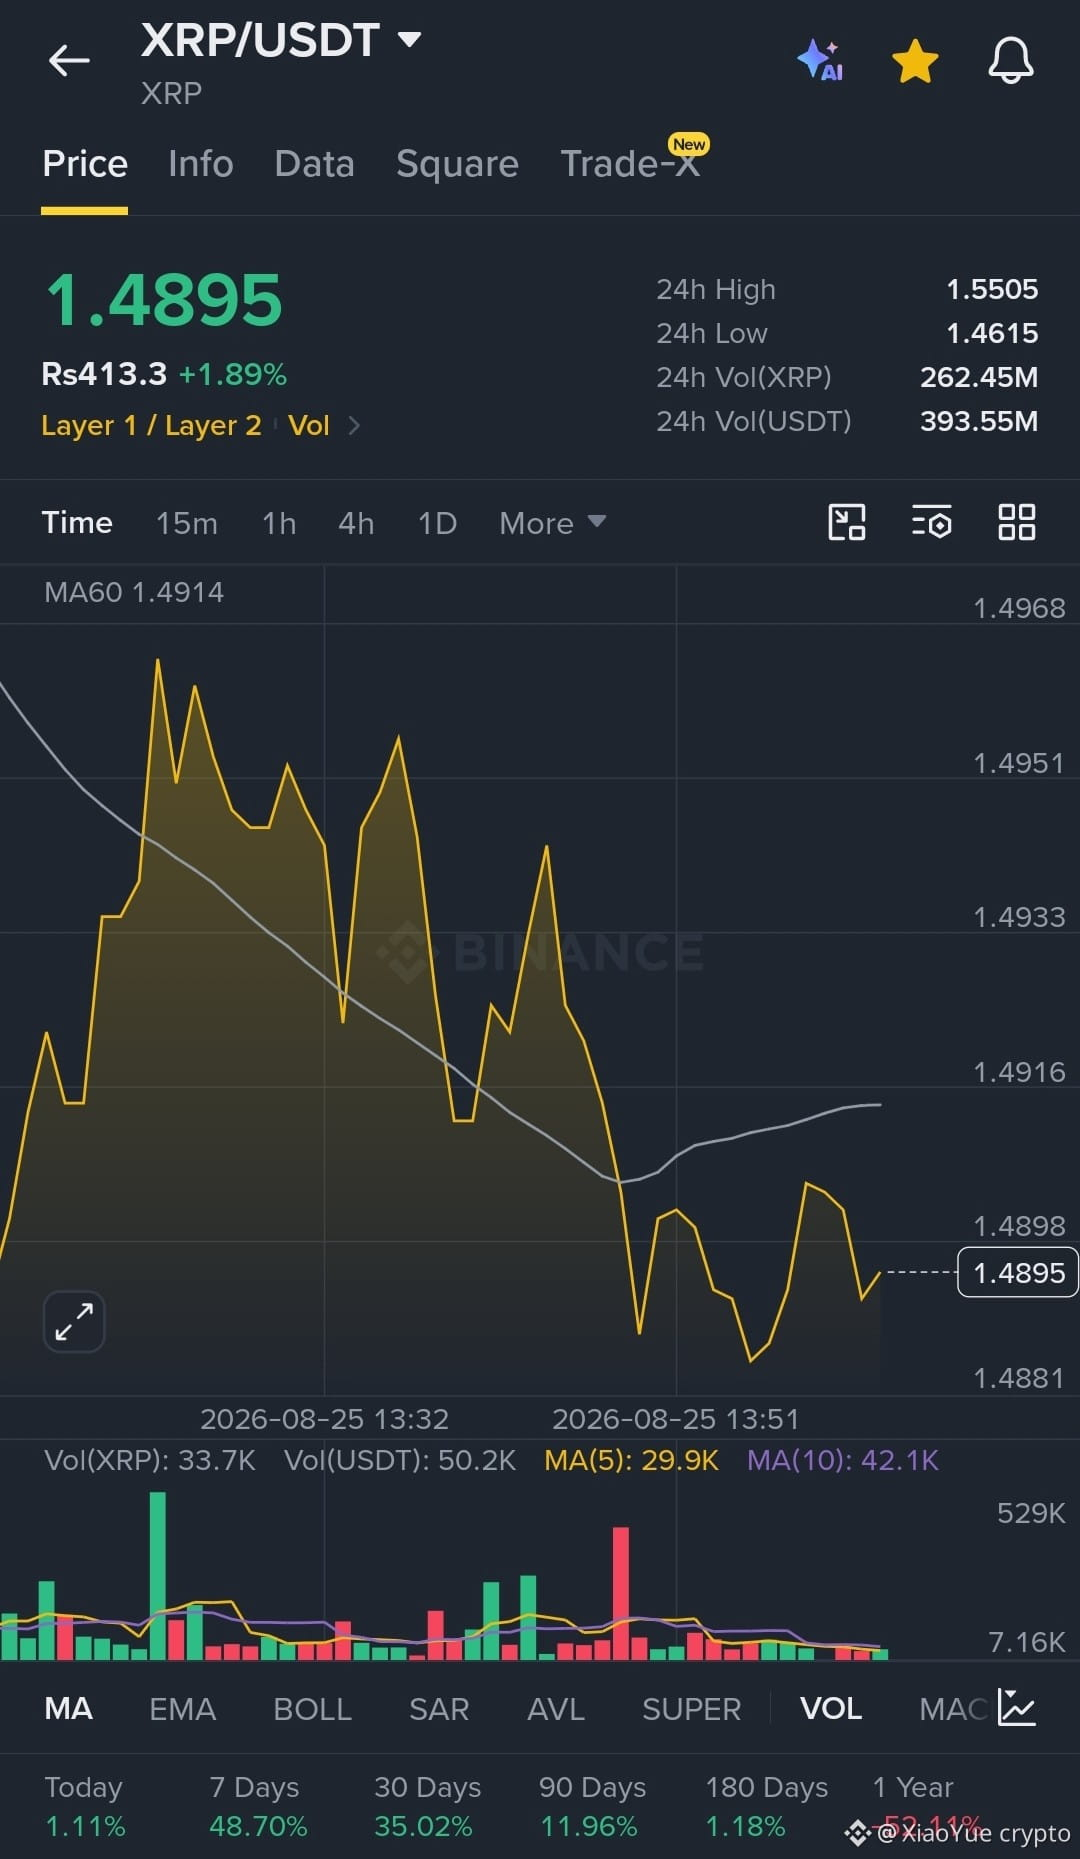The width and height of the screenshot is (1080, 1859).
Task: Toggle the SAR indicator
Action: (x=439, y=1709)
